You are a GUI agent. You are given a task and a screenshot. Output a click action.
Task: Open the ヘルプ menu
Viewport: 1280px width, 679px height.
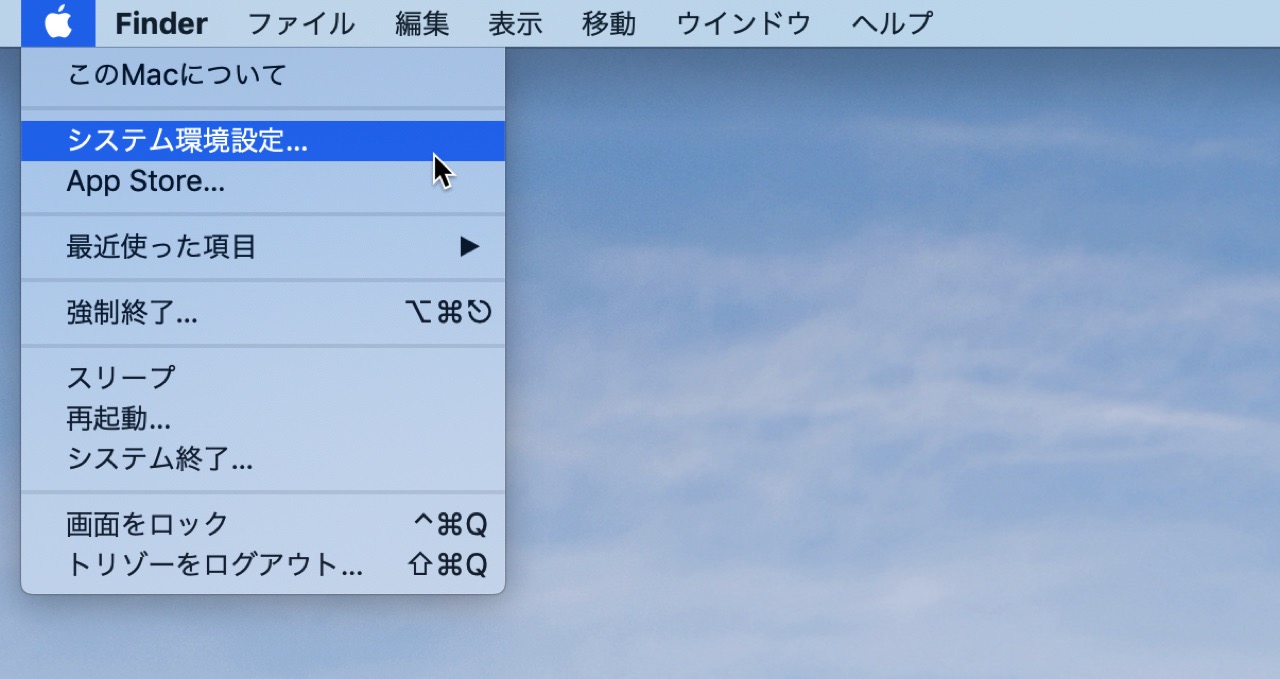pyautogui.click(x=892, y=23)
